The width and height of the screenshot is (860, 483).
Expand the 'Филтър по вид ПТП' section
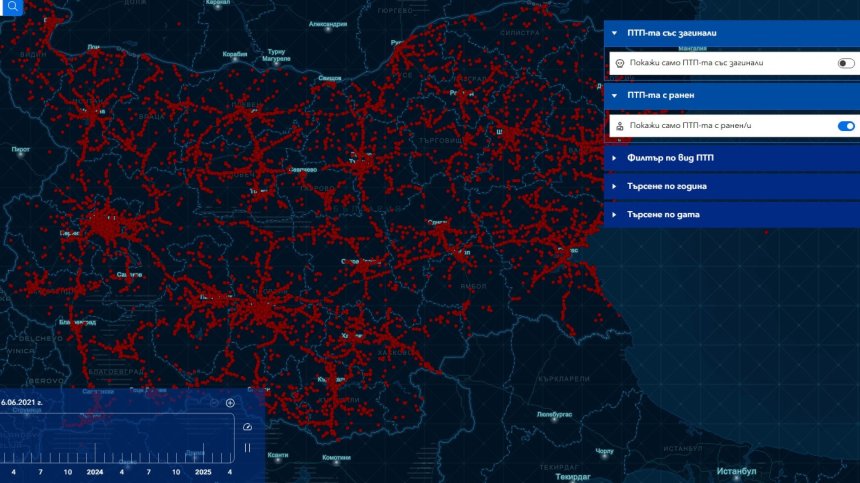[616, 158]
